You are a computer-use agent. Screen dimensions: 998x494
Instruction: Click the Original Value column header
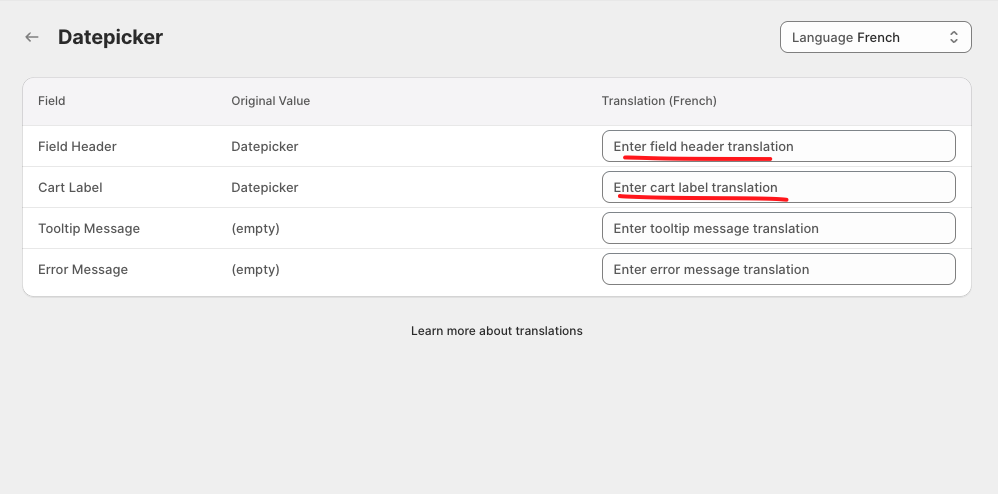(x=270, y=101)
